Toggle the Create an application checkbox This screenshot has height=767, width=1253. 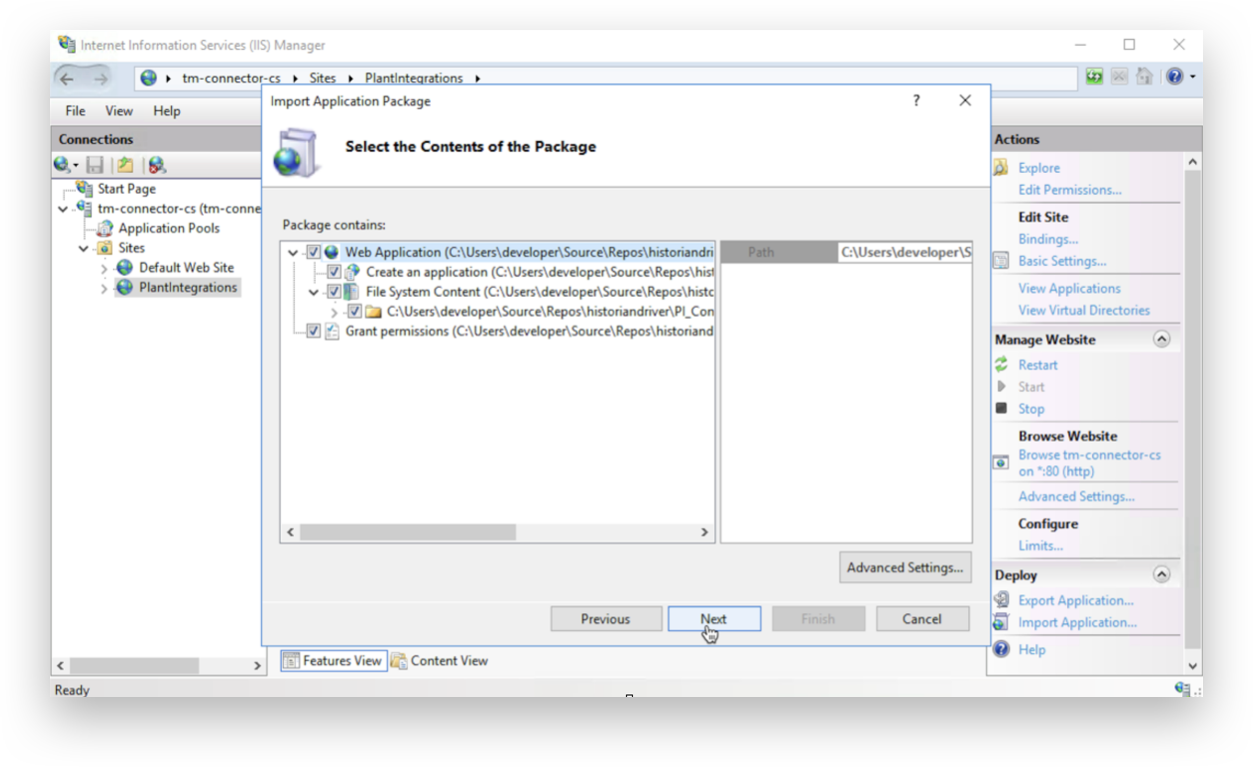click(x=334, y=272)
